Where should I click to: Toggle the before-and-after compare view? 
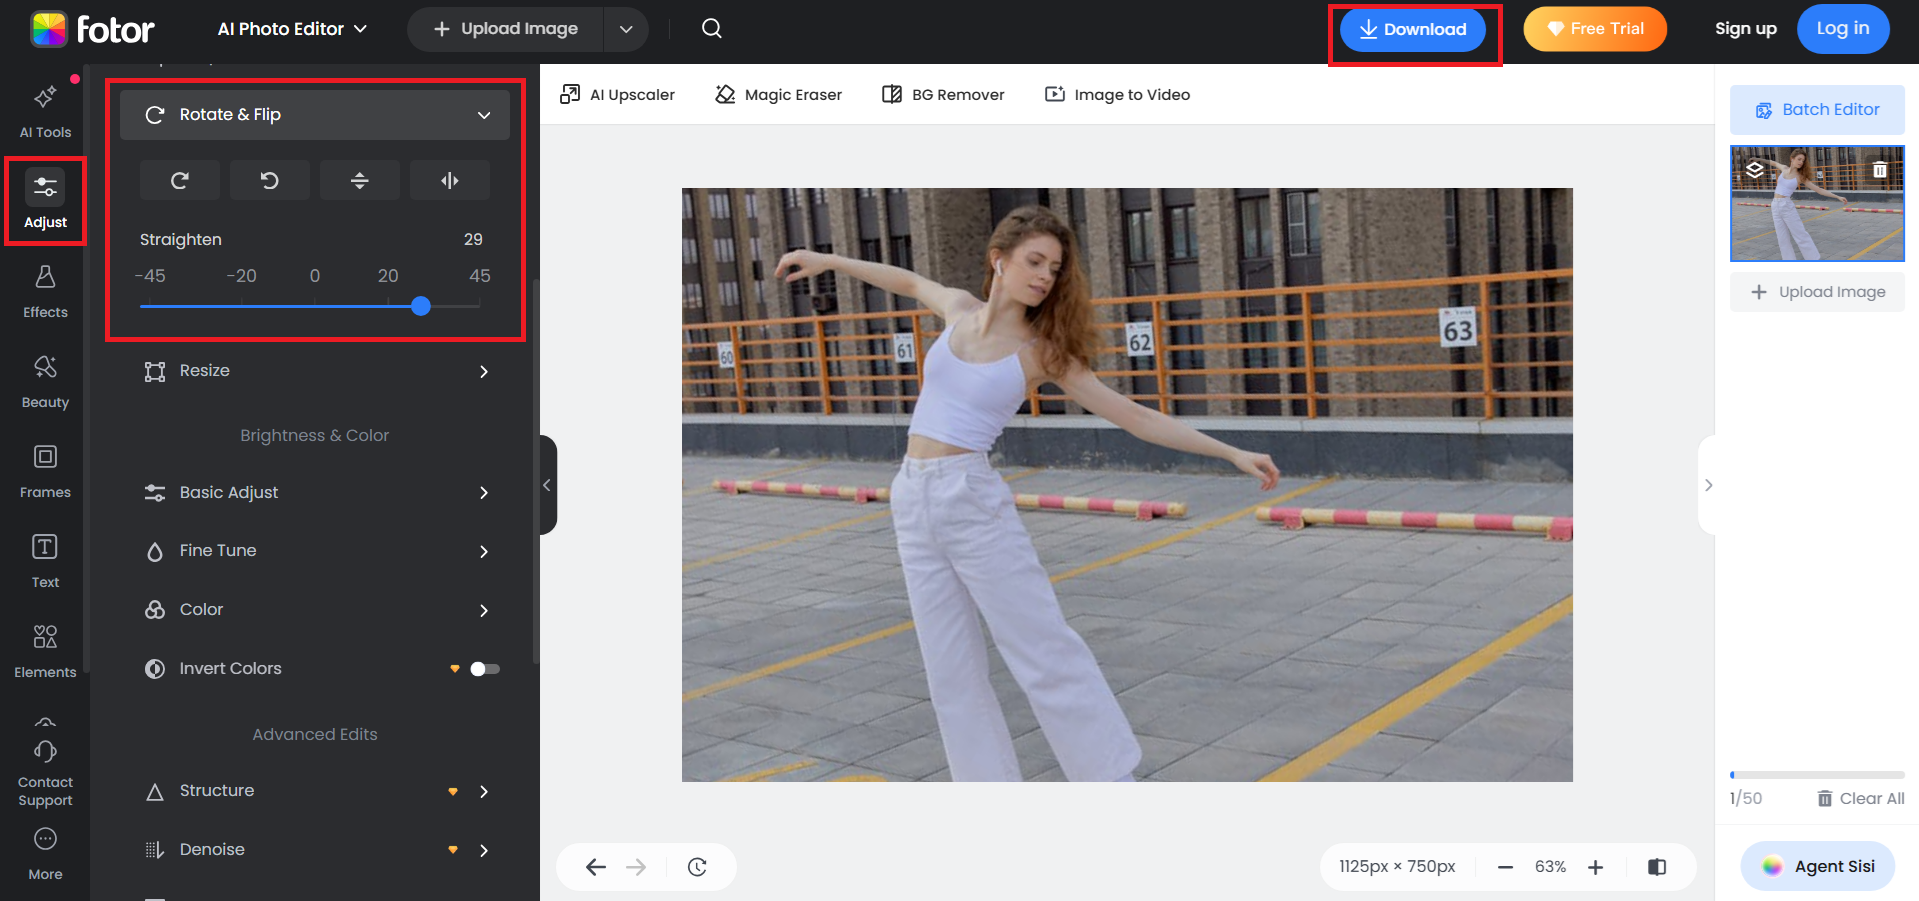point(1657,866)
